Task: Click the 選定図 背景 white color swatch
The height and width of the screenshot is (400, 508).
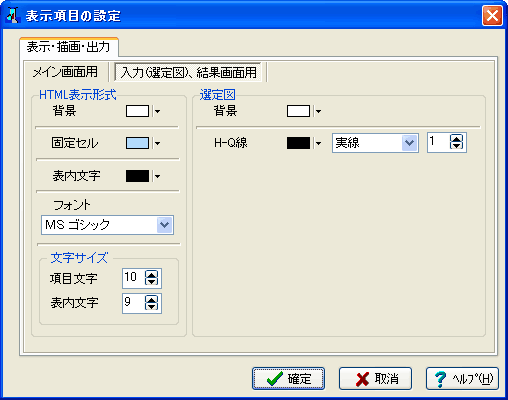Action: (298, 111)
